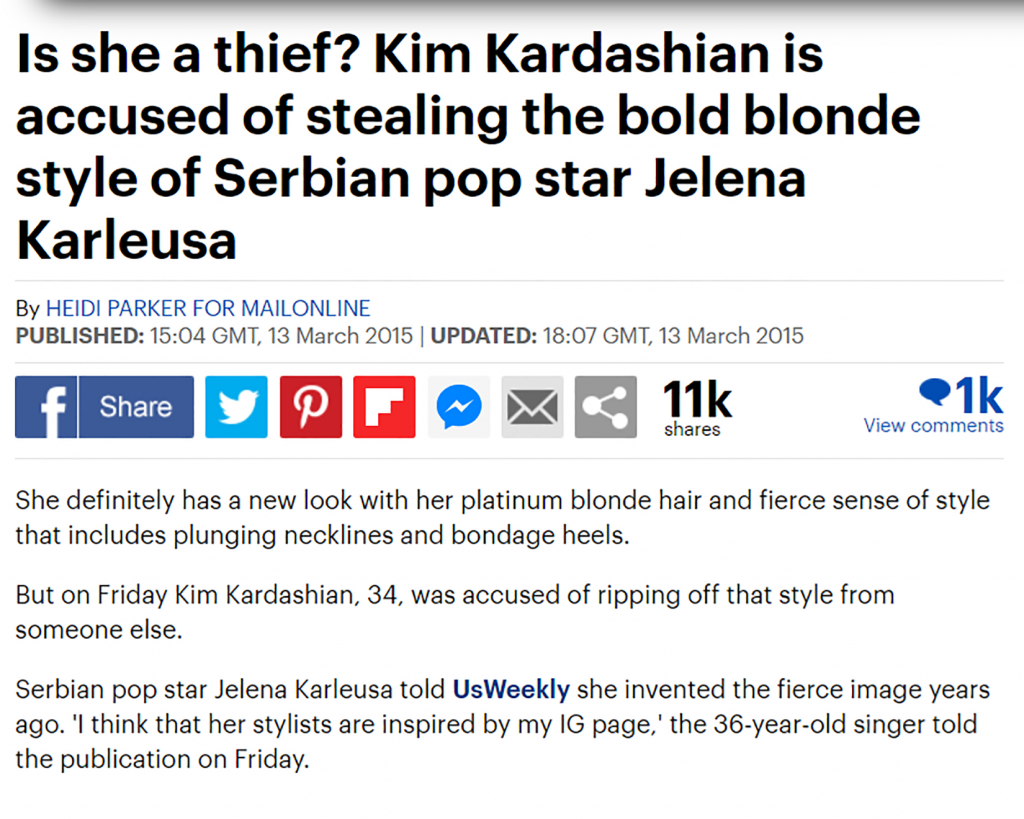Click the updated timestamp text
Image resolution: width=1024 pixels, height=819 pixels.
point(617,336)
